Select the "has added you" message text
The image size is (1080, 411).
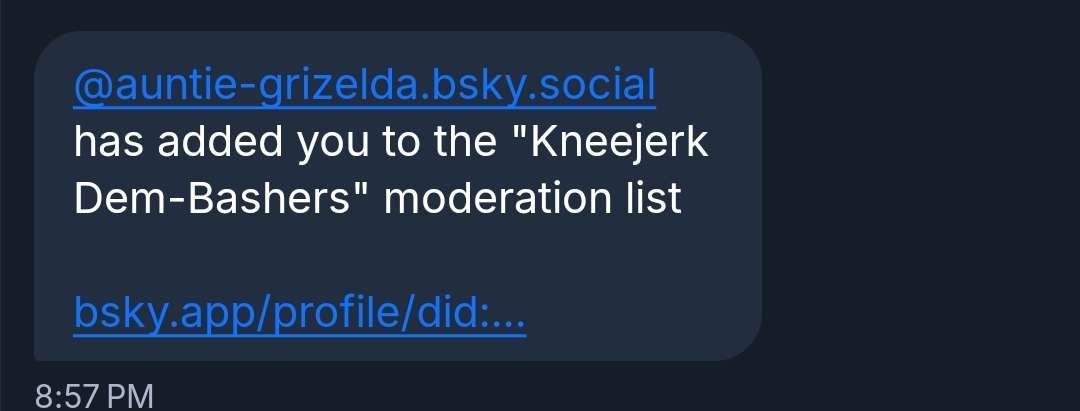click(180, 144)
